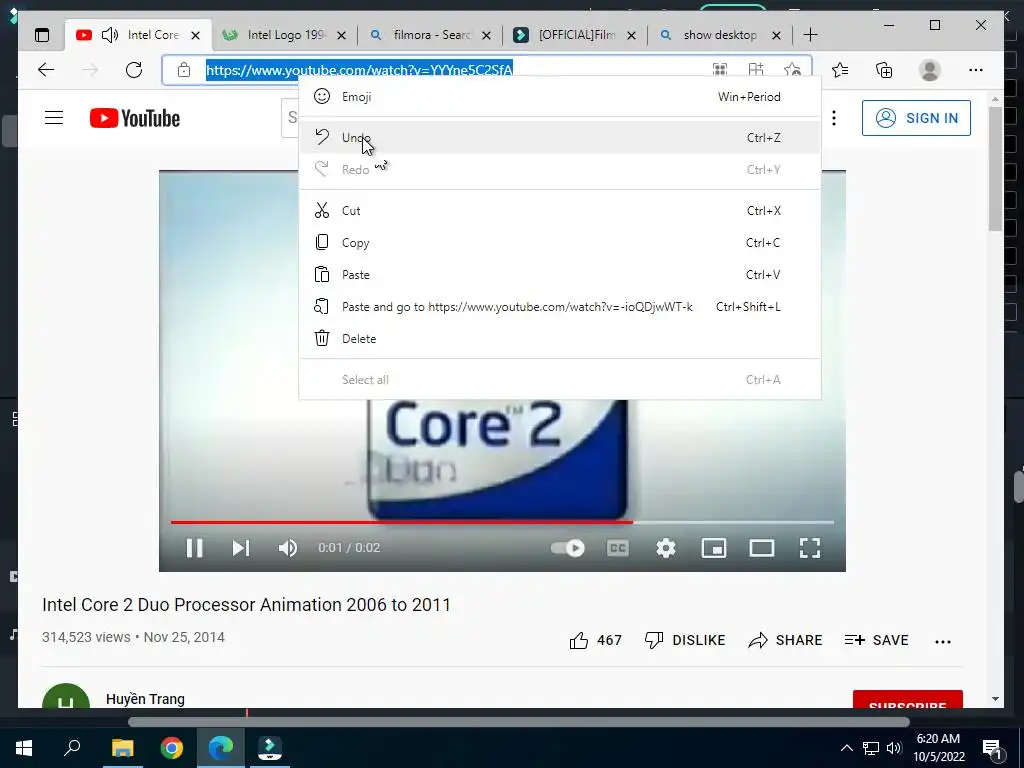
Task: Enter full screen video mode
Action: 810,548
